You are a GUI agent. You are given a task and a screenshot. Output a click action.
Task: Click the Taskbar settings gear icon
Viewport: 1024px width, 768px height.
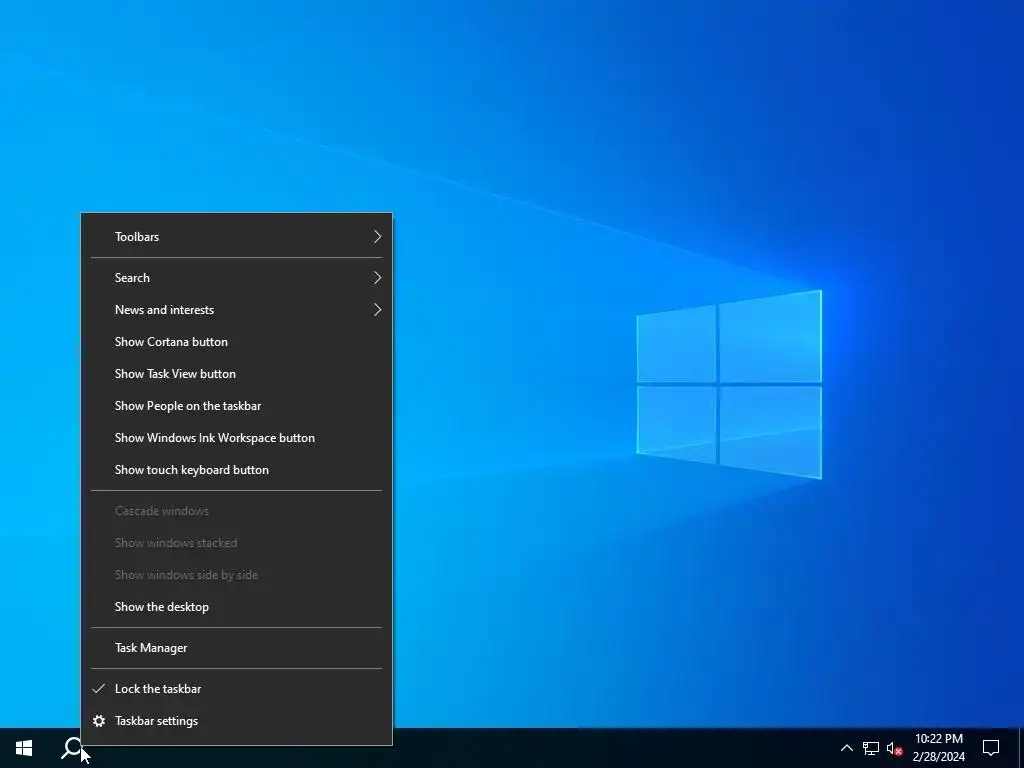tap(99, 721)
